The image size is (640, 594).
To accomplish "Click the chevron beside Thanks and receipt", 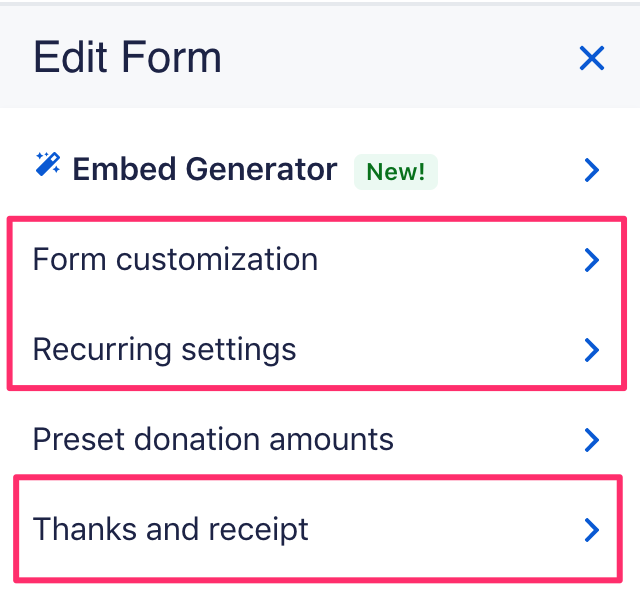I will tap(592, 530).
